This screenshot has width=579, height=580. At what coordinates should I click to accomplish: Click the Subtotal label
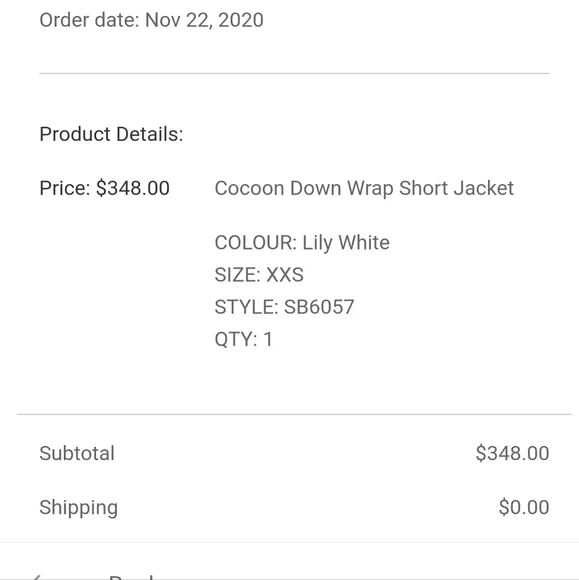(77, 453)
